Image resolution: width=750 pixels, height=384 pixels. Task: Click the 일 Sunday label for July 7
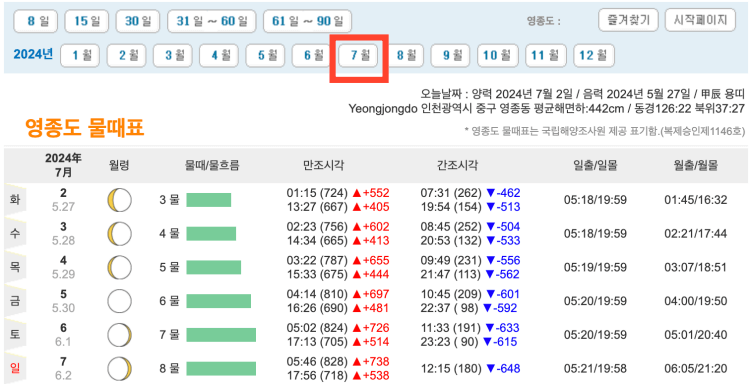point(15,368)
